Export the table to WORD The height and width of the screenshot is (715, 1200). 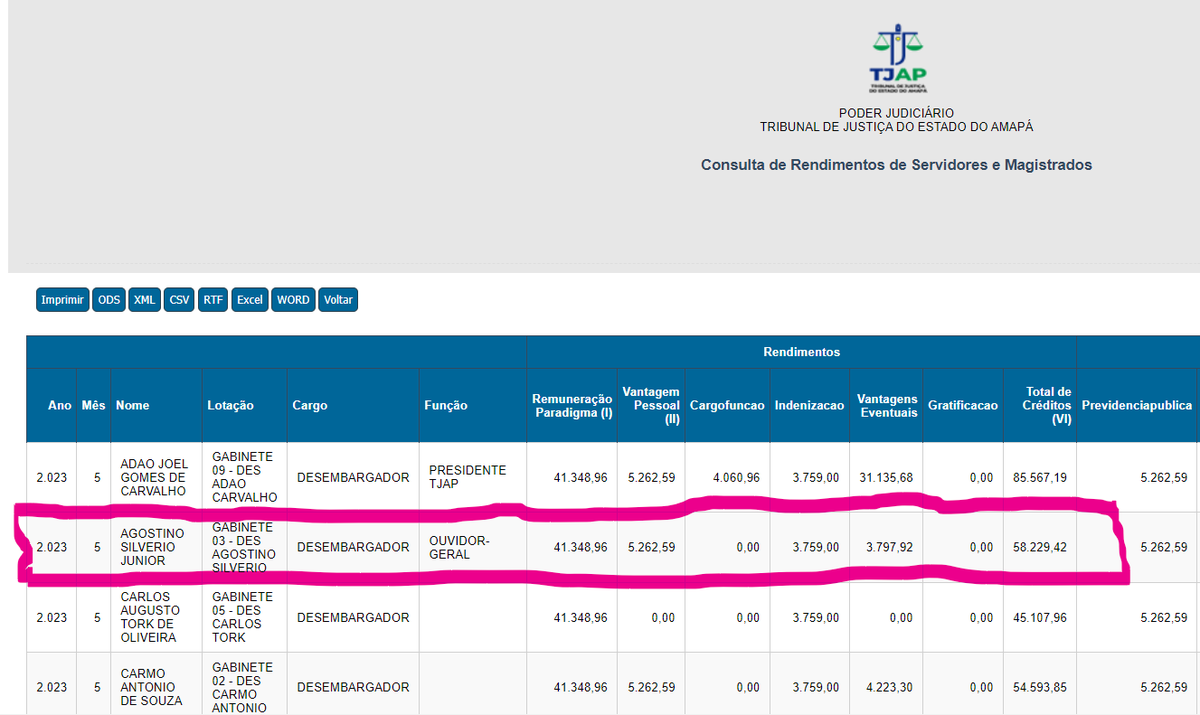pos(293,300)
